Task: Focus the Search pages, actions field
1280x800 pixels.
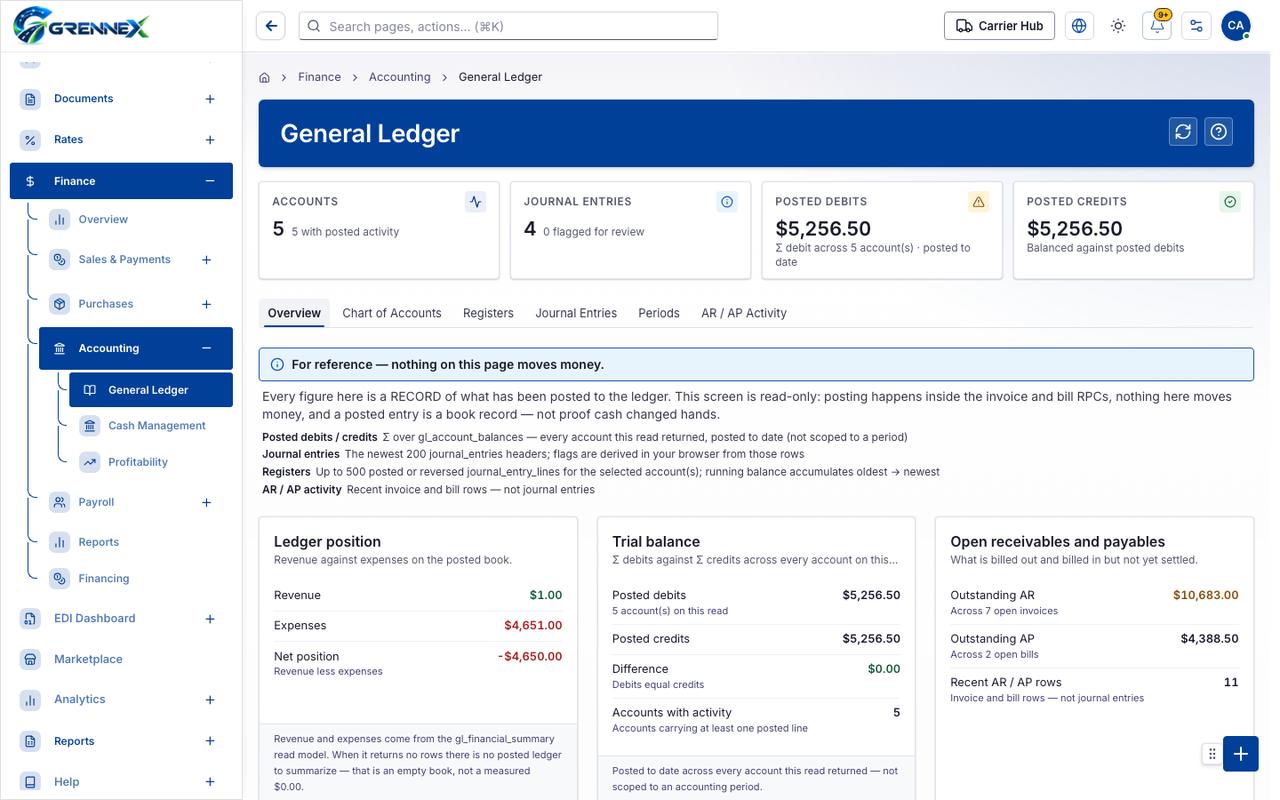Action: (509, 26)
